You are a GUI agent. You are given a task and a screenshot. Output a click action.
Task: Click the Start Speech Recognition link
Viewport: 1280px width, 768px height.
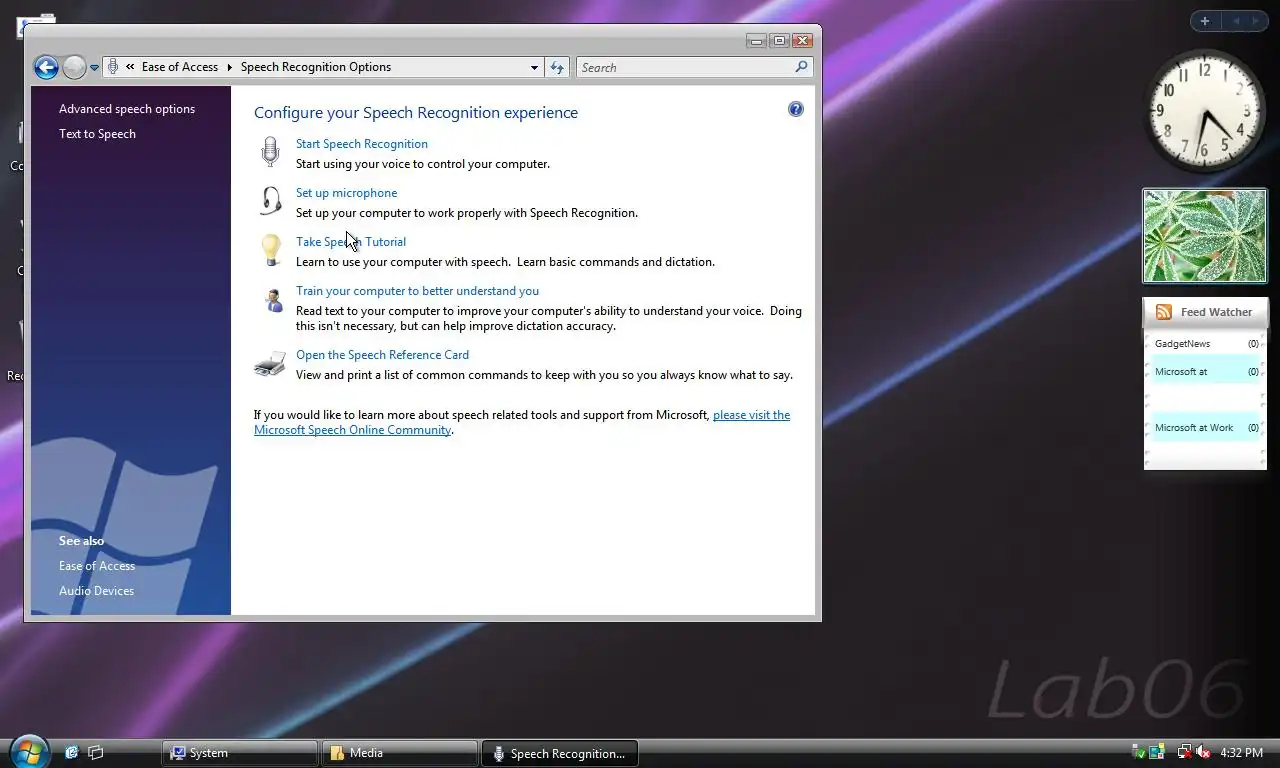click(x=362, y=144)
